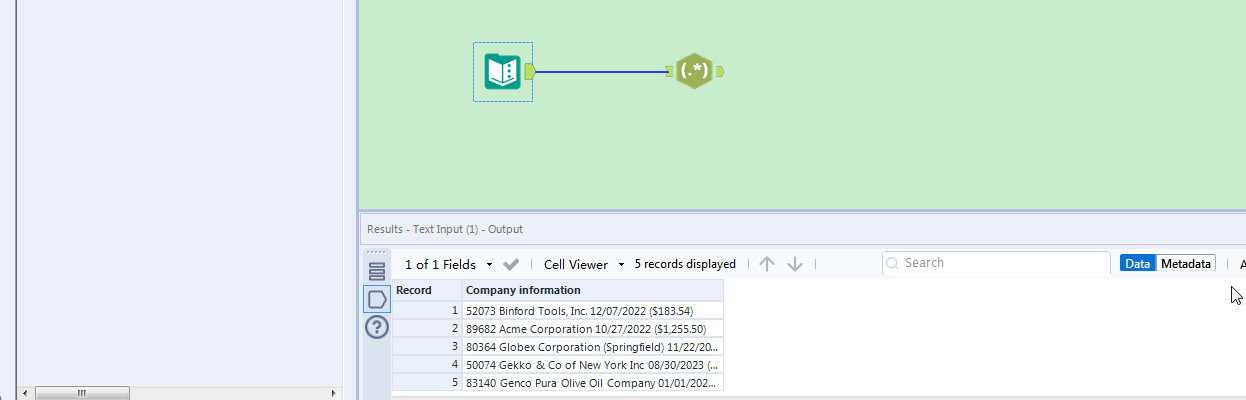1246x400 pixels.
Task: Move to previous record with up arrow
Action: 767,264
